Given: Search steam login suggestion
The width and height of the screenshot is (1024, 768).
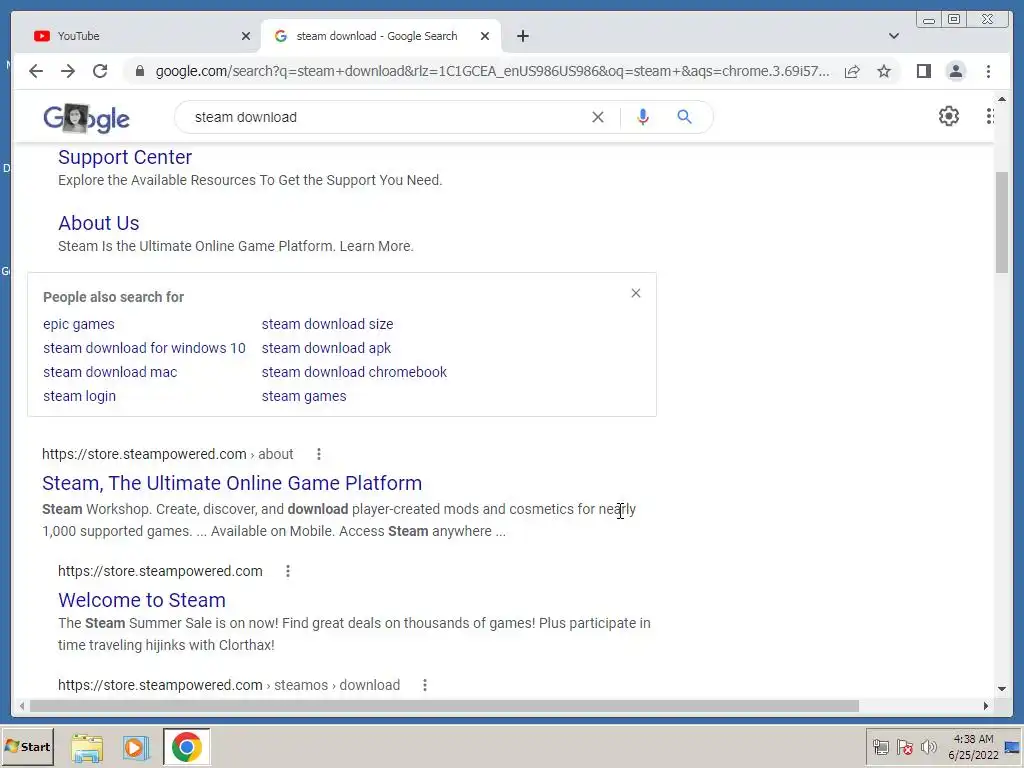Looking at the screenshot, I should click(x=79, y=396).
